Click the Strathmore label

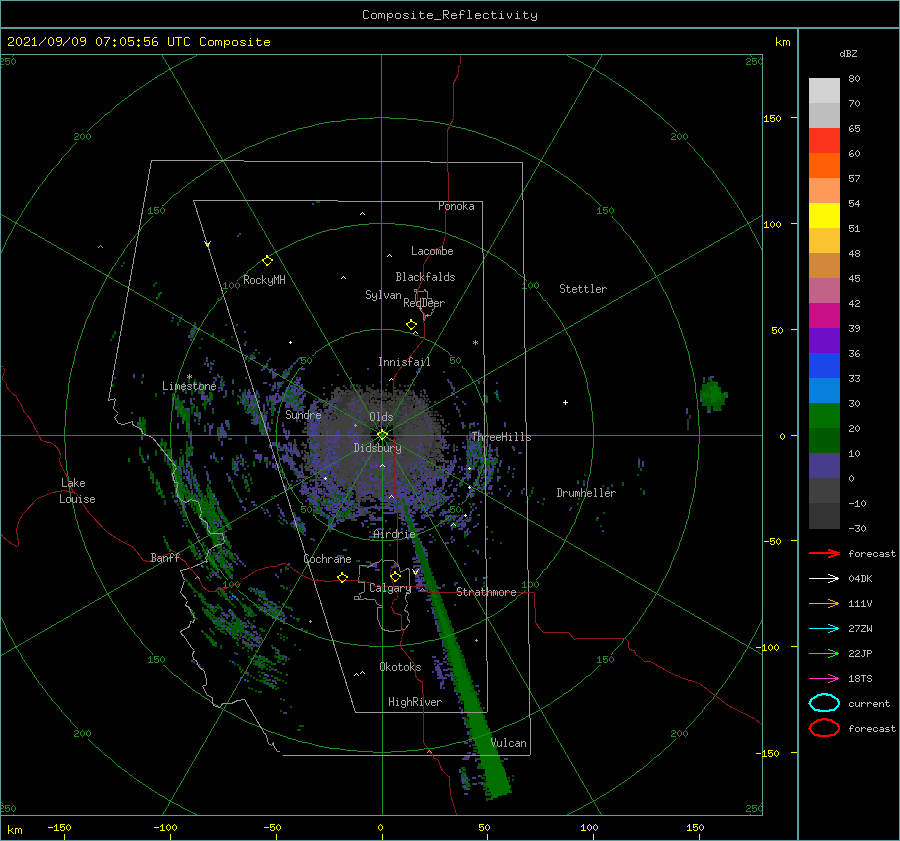(486, 592)
